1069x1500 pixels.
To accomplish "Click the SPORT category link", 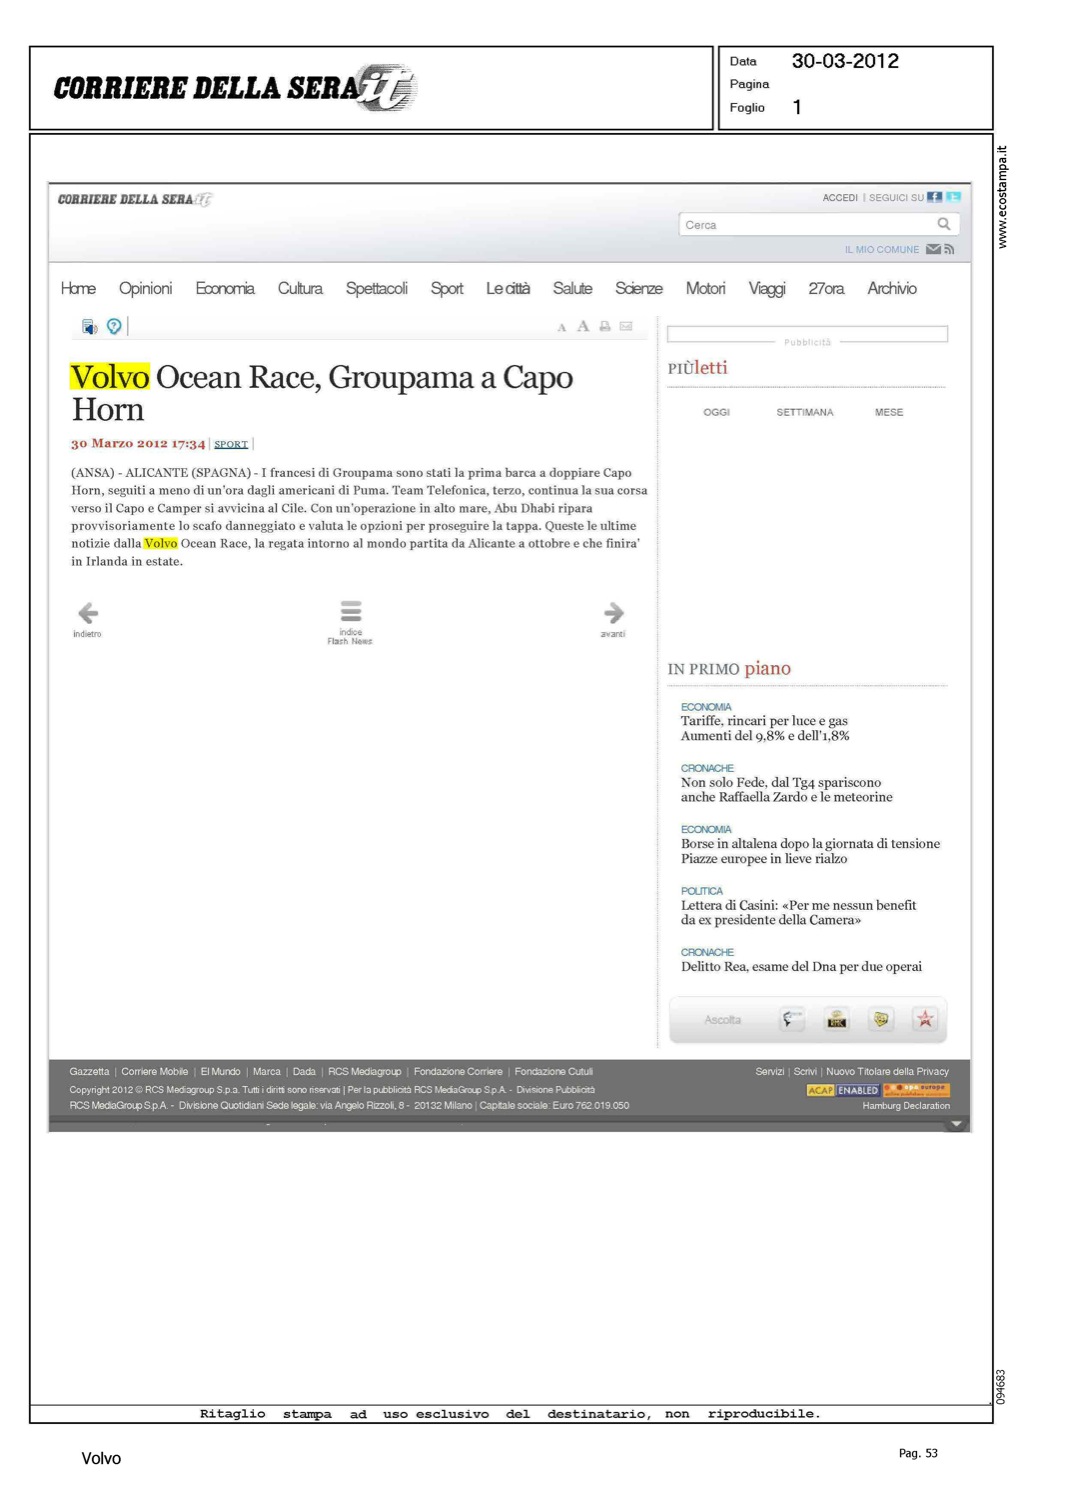I will click(x=231, y=444).
